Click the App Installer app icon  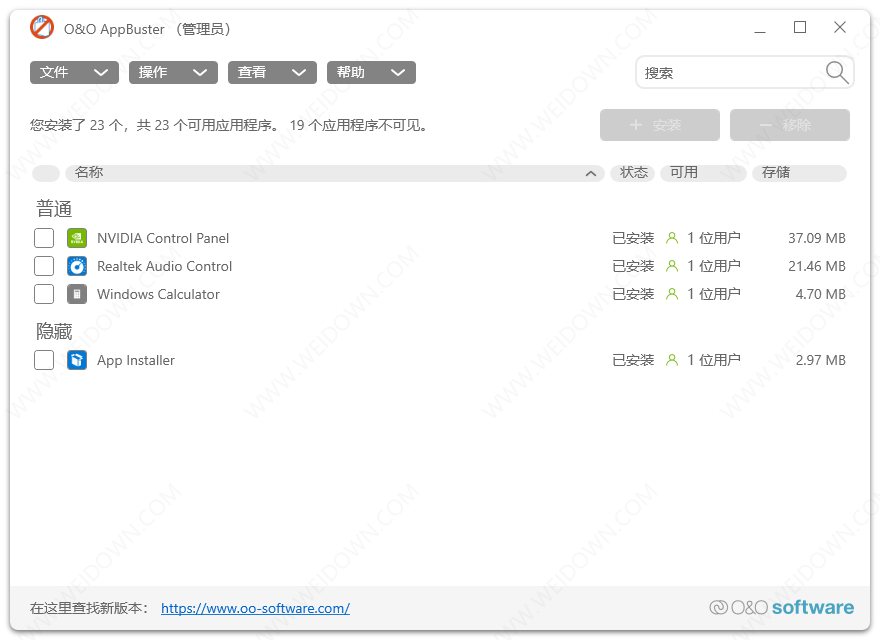(77, 360)
